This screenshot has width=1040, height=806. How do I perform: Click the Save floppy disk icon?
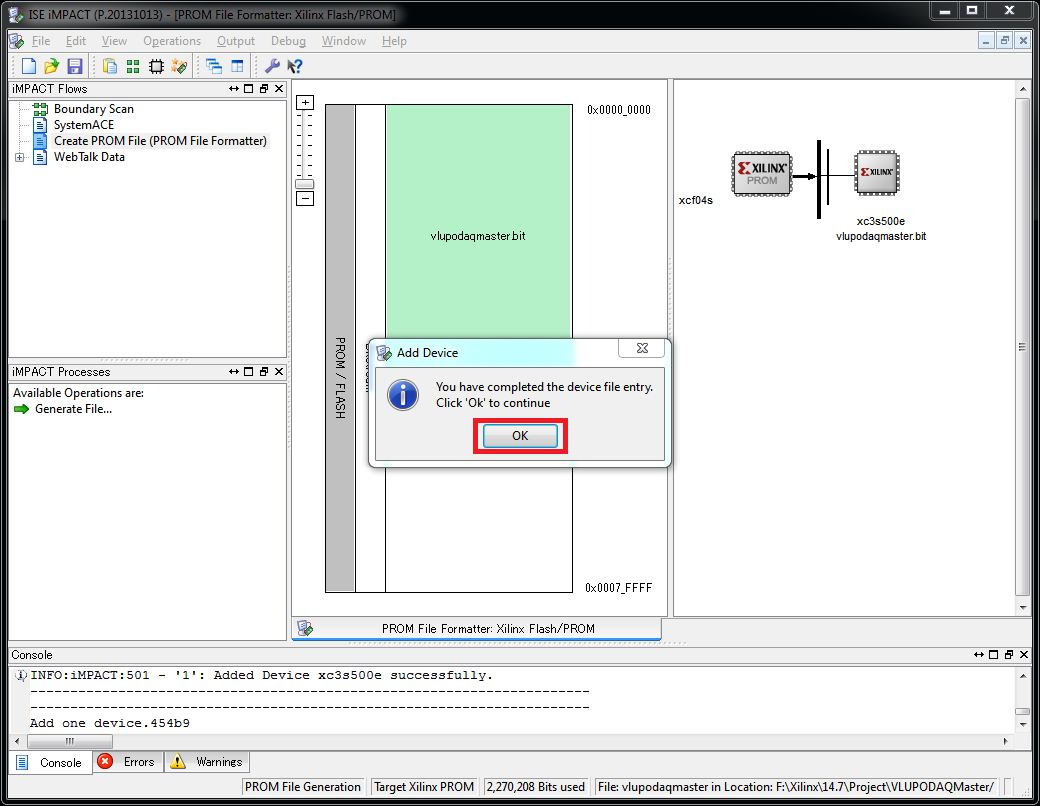[74, 66]
